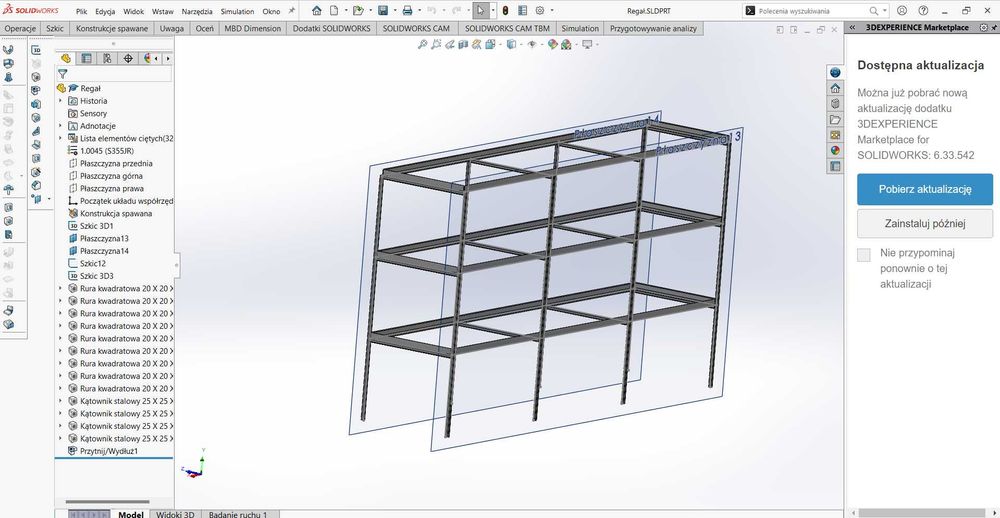Open the Wstaw menu
The height and width of the screenshot is (518, 1000).
point(163,11)
